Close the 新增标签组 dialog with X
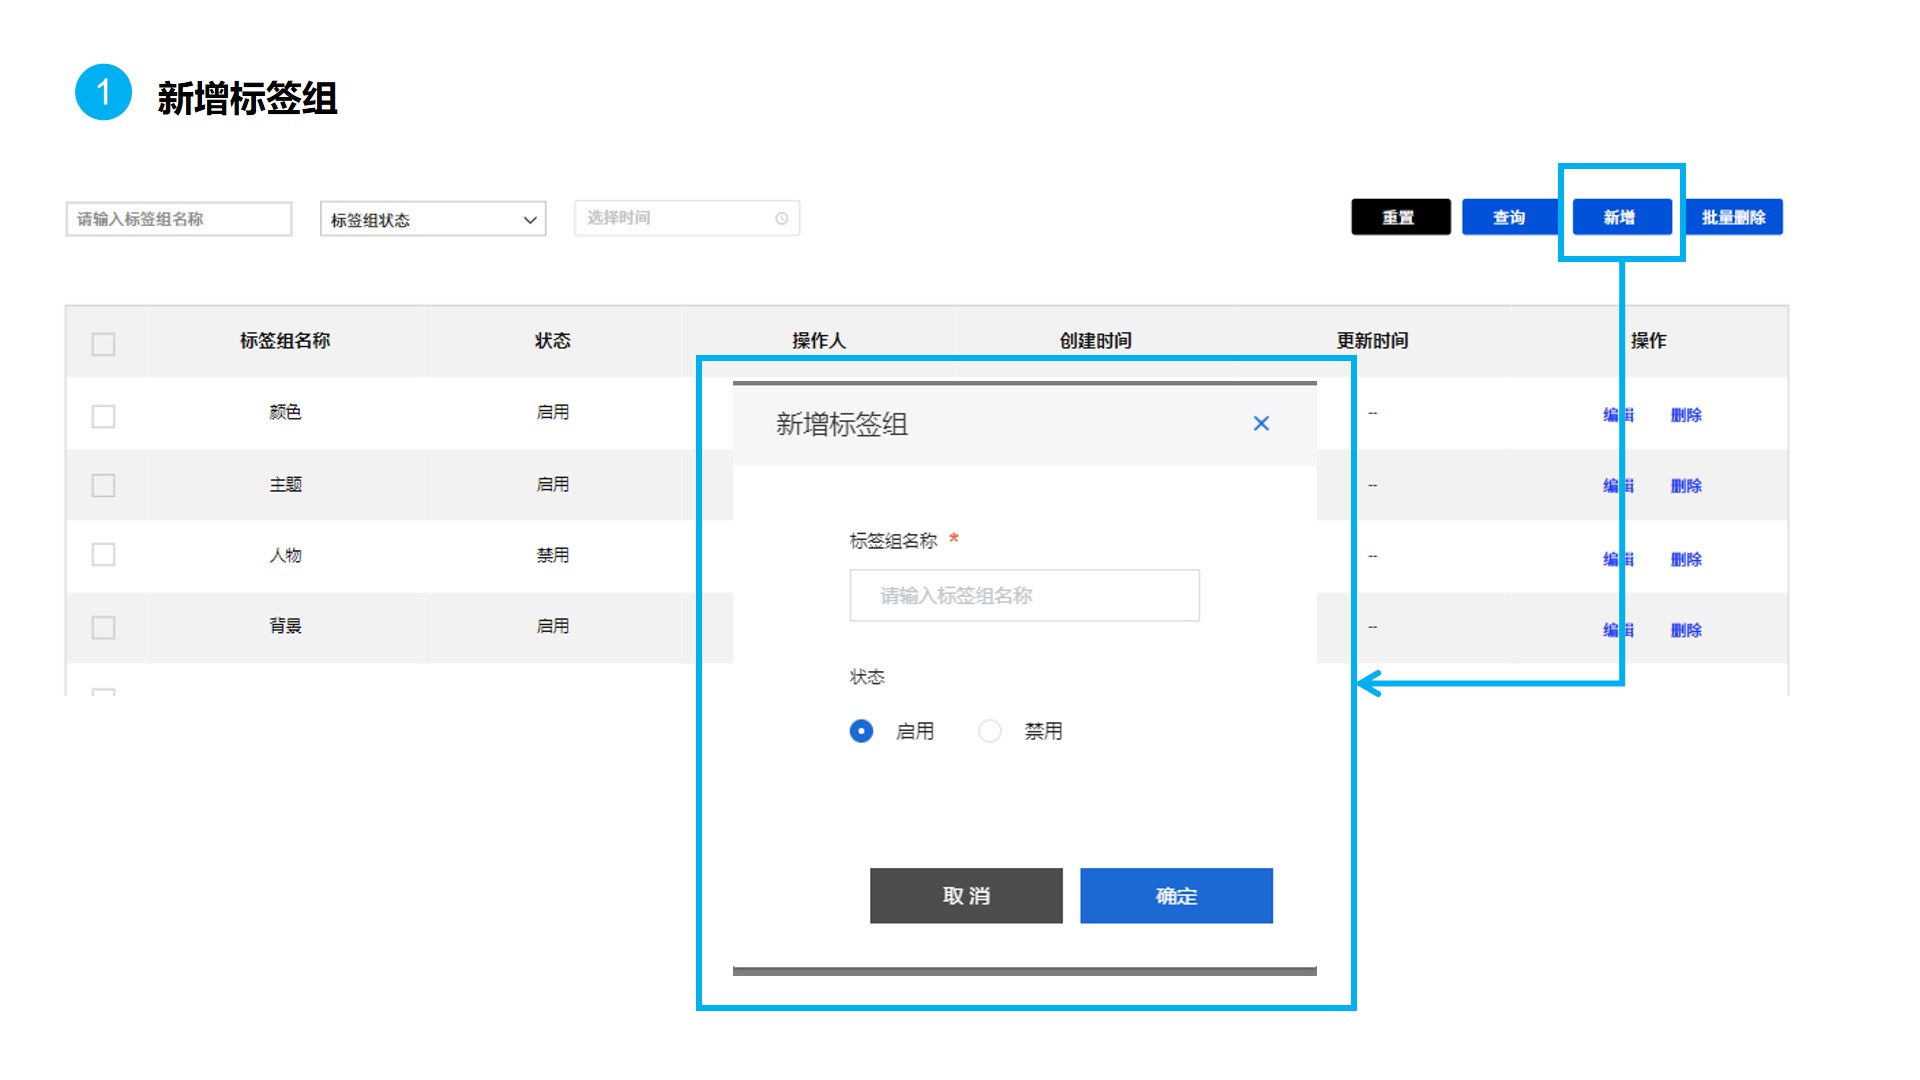 pos(1261,424)
